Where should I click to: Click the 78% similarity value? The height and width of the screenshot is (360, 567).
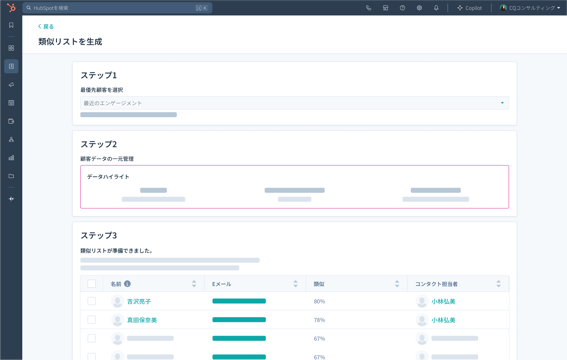[x=319, y=320]
